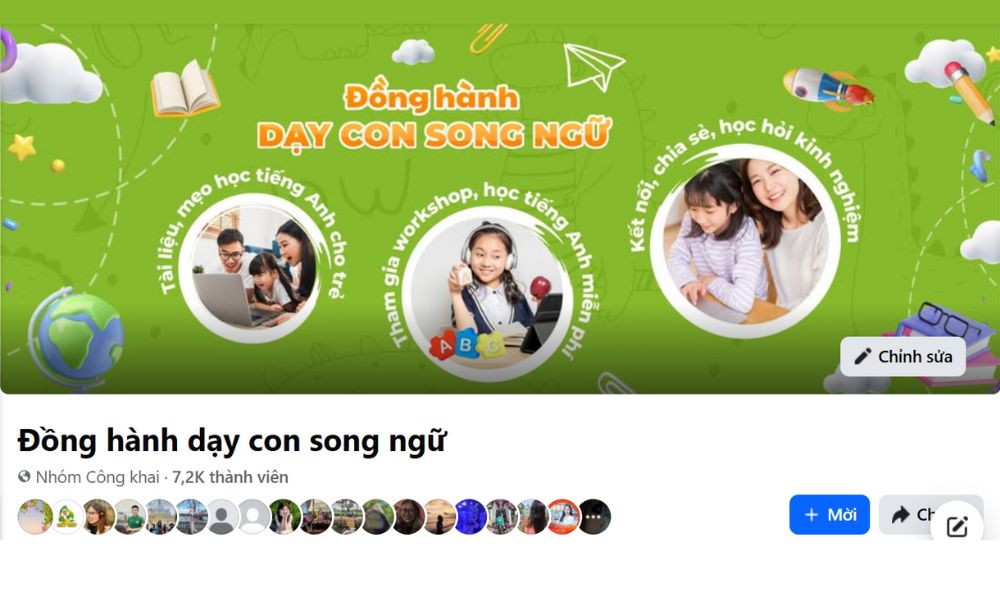Viewport: 1000px width, 600px height.
Task: Open the first gray default-silhouette member avatar
Action: (223, 516)
